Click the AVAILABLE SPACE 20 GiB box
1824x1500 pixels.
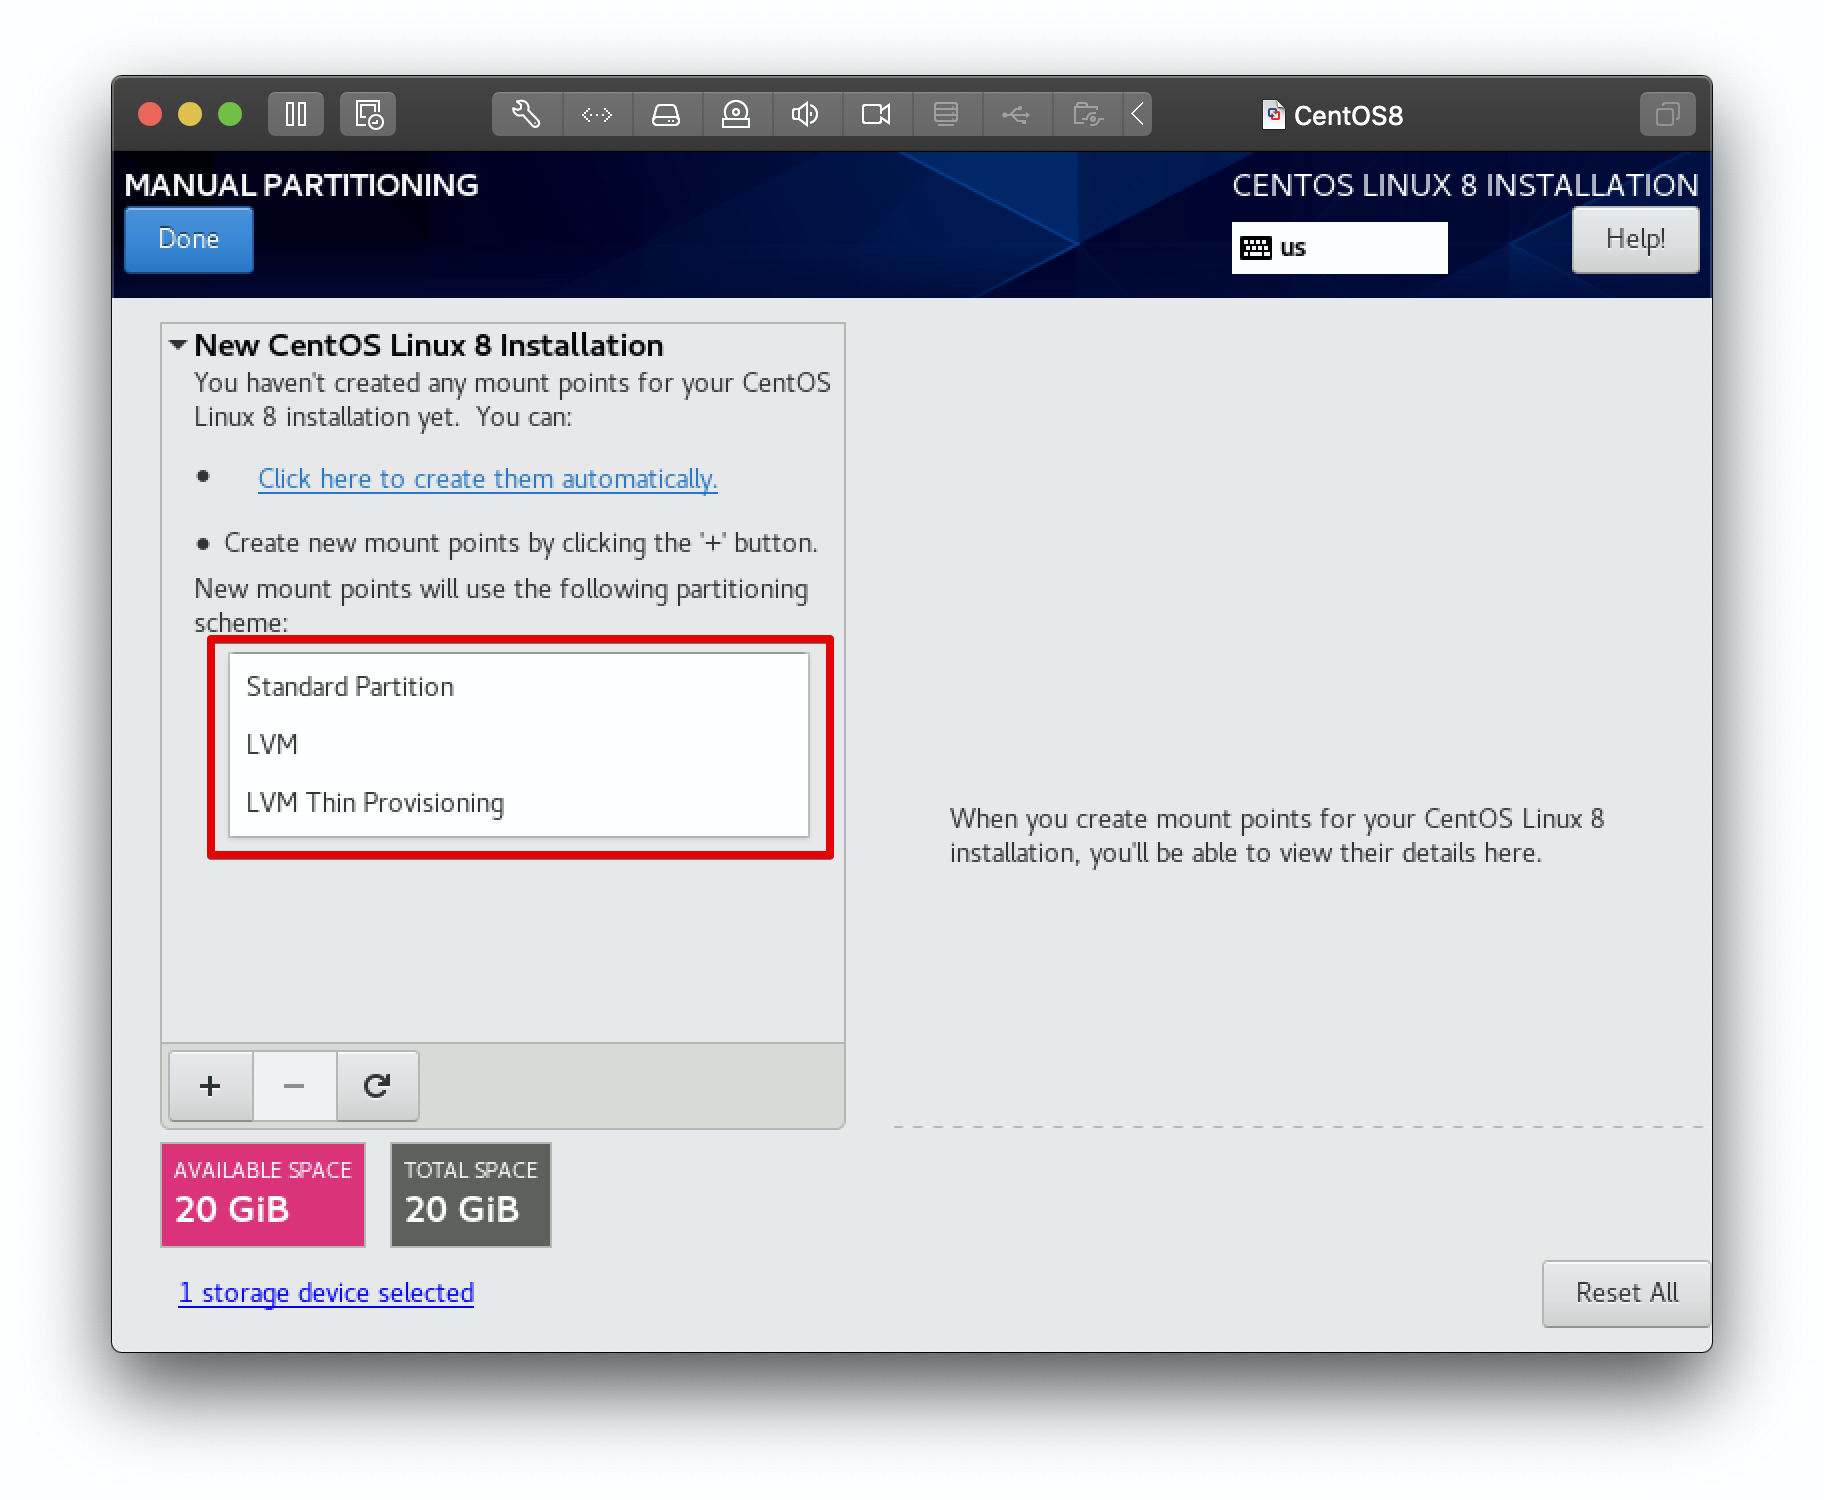pyautogui.click(x=263, y=1195)
